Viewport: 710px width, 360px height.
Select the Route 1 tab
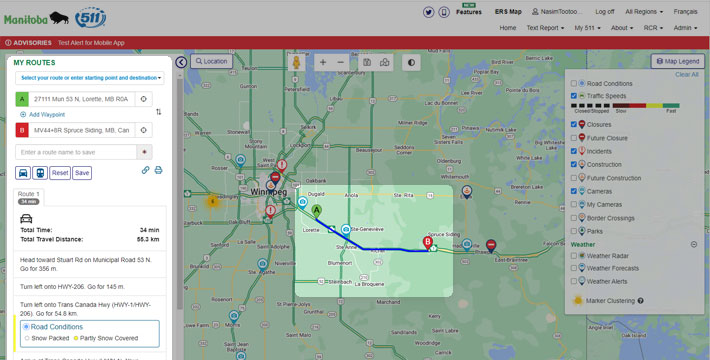(x=29, y=197)
